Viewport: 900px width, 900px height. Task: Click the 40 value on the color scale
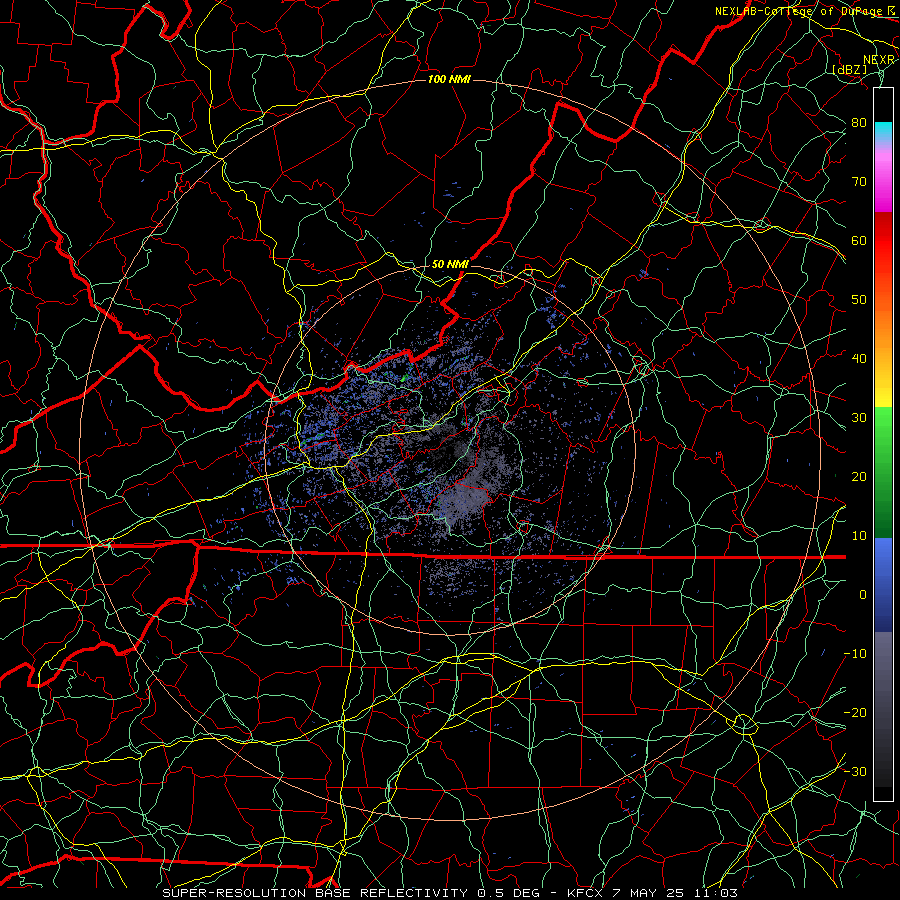(859, 359)
